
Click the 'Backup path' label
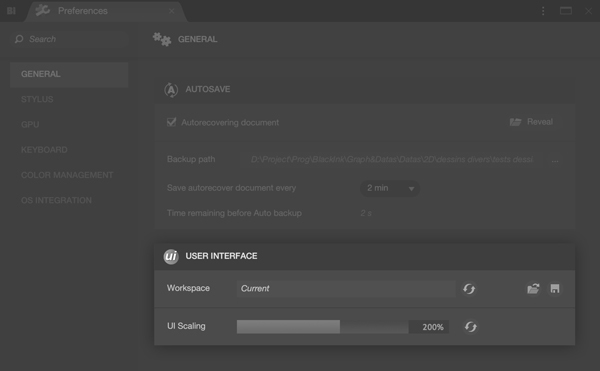[x=191, y=159]
